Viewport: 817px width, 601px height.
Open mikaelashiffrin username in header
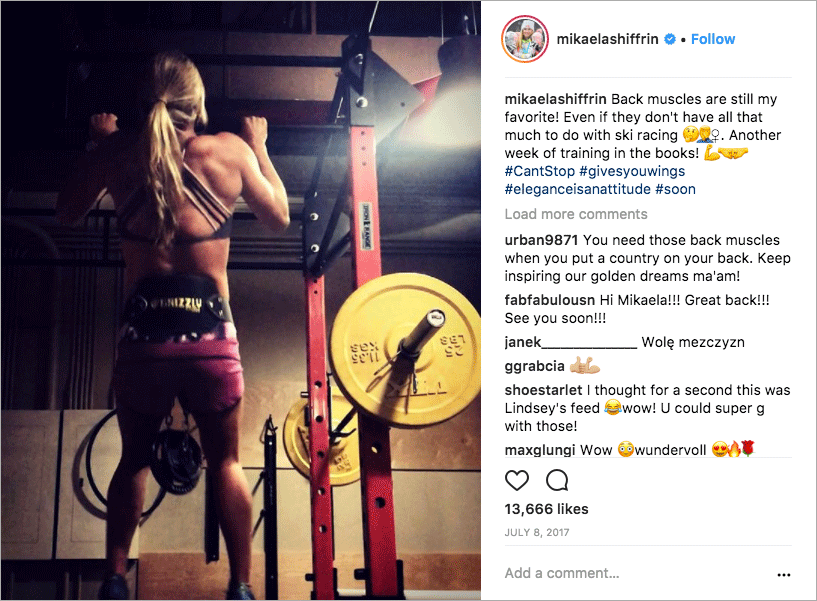tap(608, 39)
